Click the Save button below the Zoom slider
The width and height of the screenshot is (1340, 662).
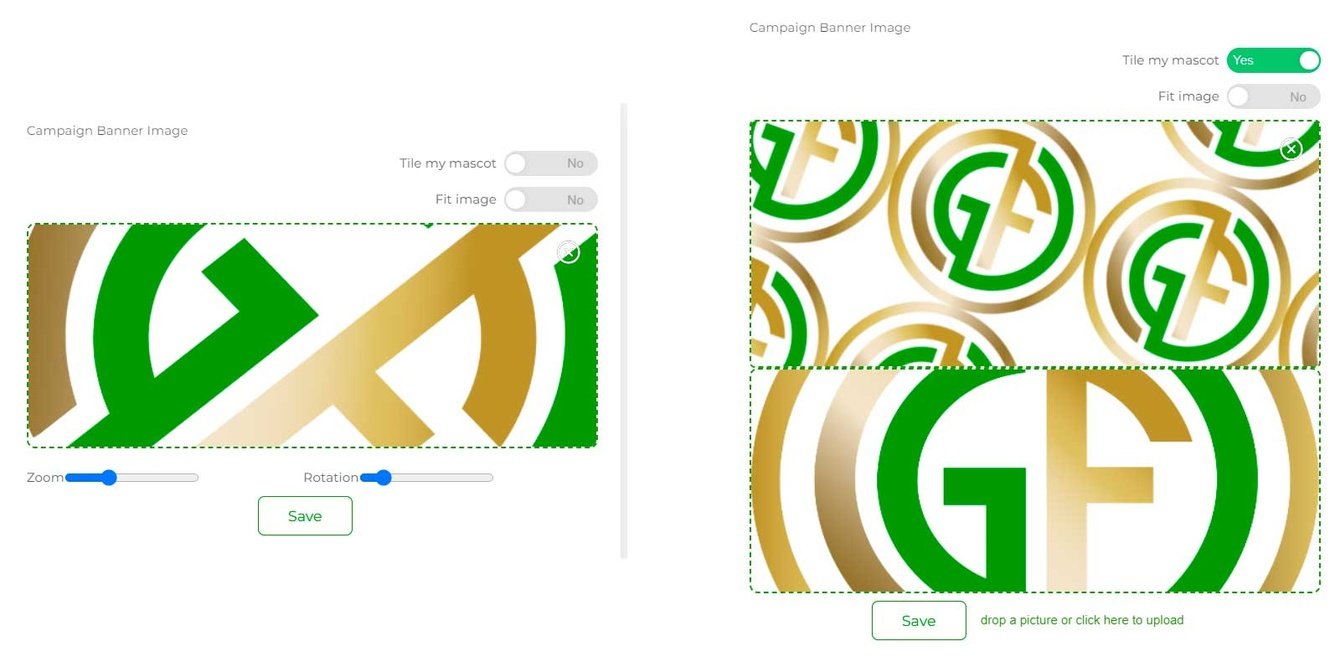click(x=305, y=516)
